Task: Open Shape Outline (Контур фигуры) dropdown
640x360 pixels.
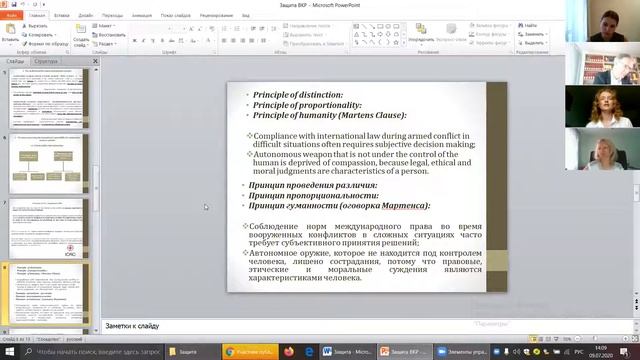Action: [x=489, y=34]
